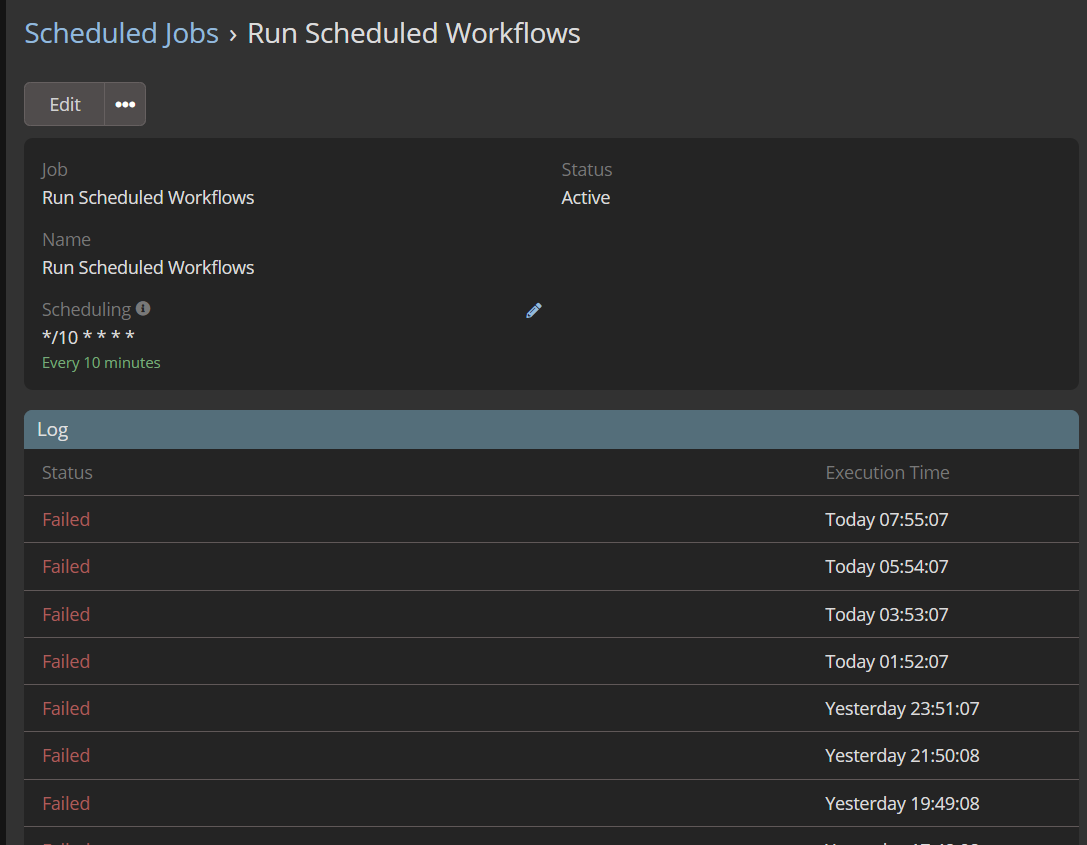Click the Log panel header

tap(551, 430)
